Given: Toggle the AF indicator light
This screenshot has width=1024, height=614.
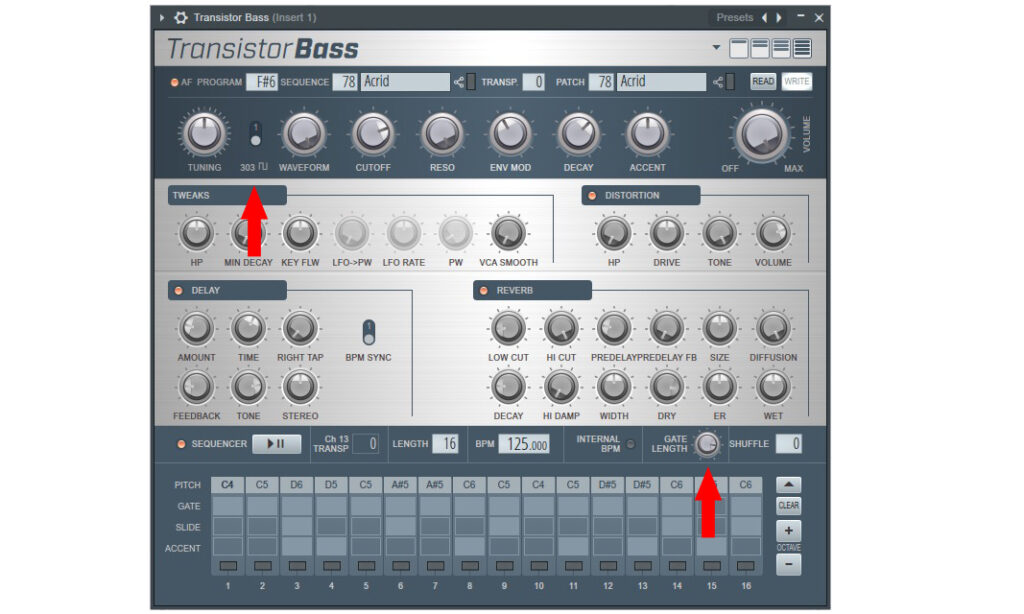Looking at the screenshot, I should tap(174, 82).
